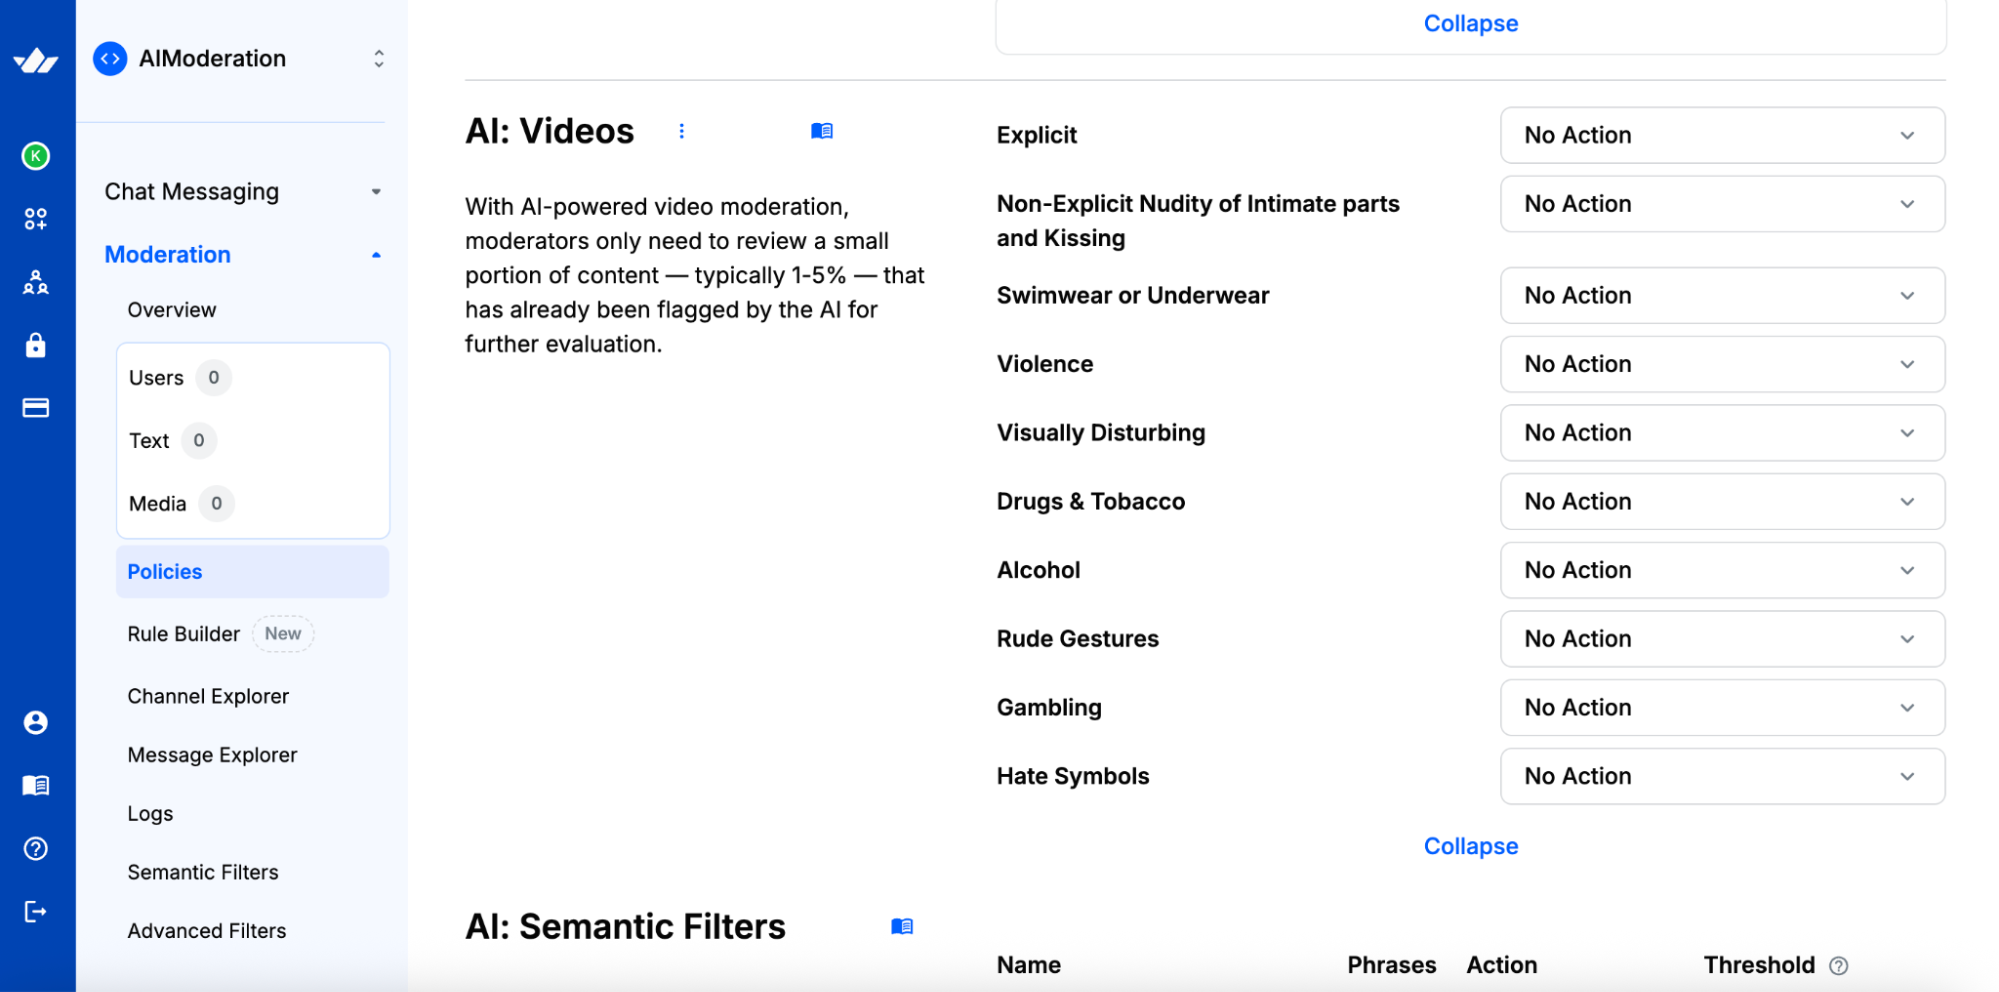Open the AI: Videos three-dot options menu
The height and width of the screenshot is (992, 1999).
coord(682,131)
